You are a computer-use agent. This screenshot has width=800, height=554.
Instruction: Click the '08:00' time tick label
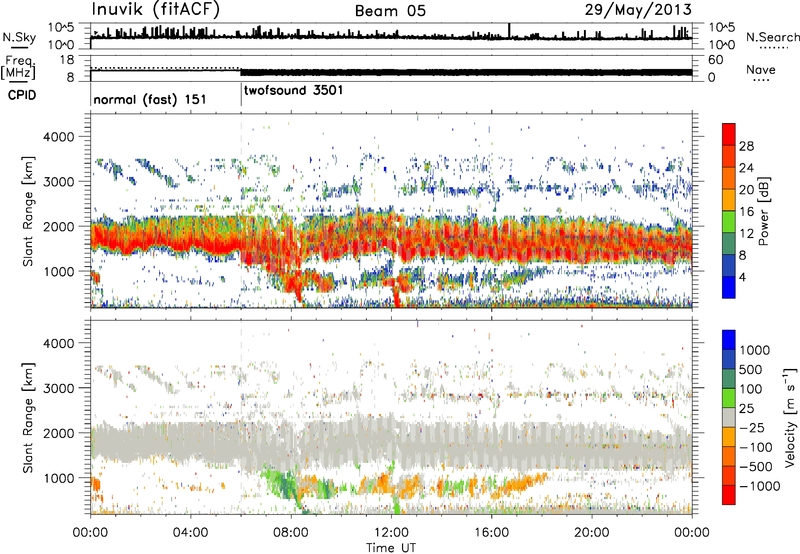(x=291, y=533)
